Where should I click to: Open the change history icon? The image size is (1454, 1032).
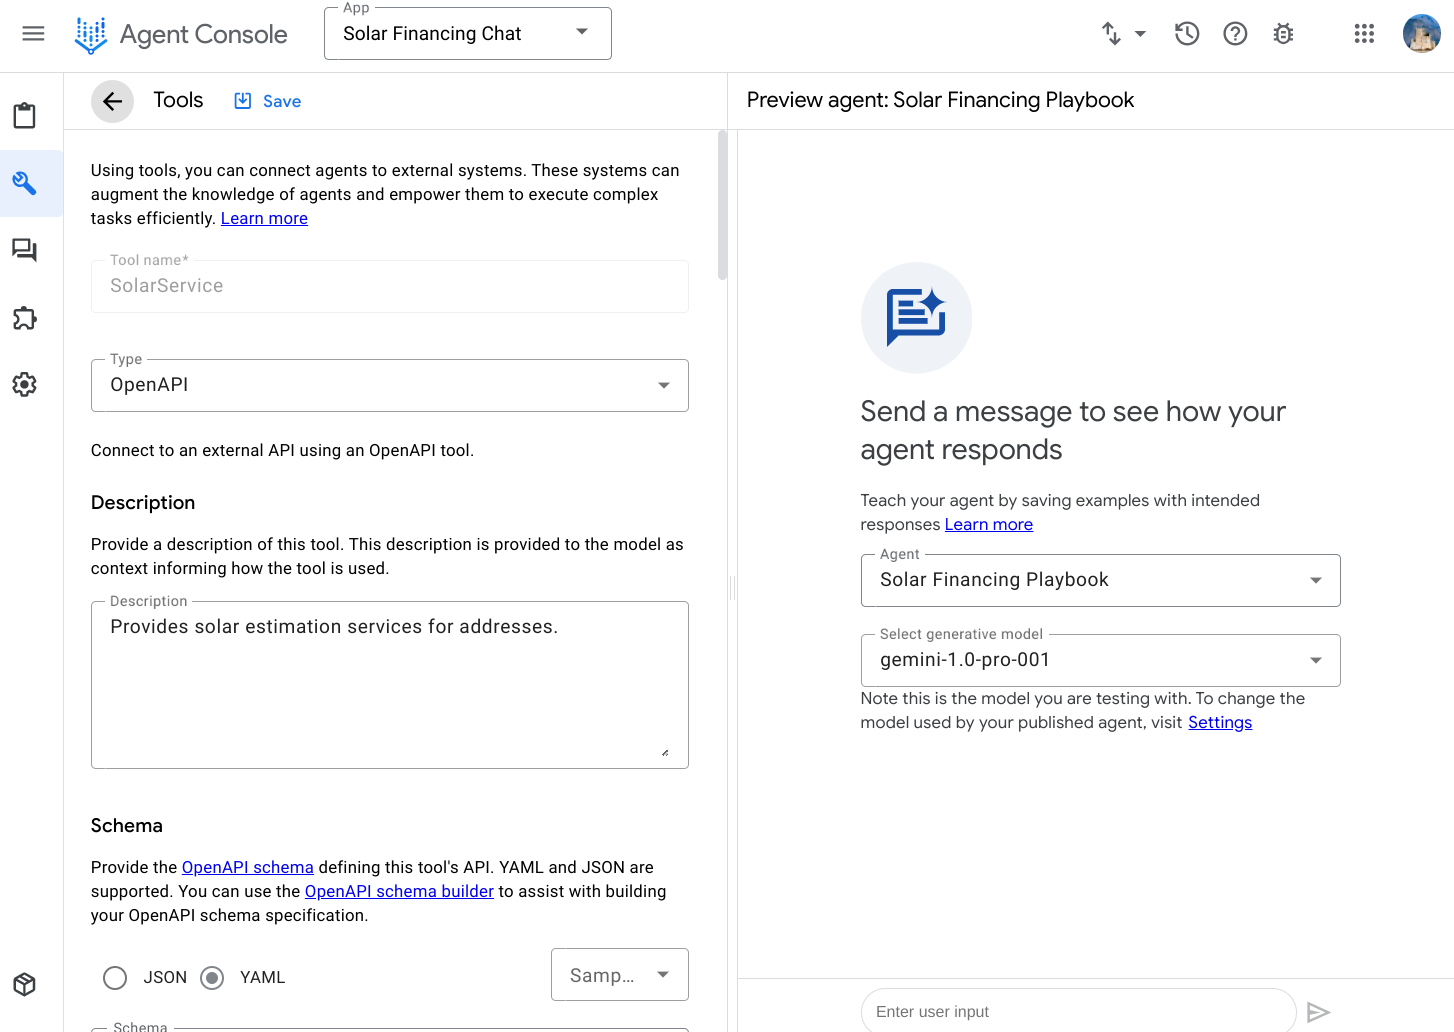coord(1187,34)
